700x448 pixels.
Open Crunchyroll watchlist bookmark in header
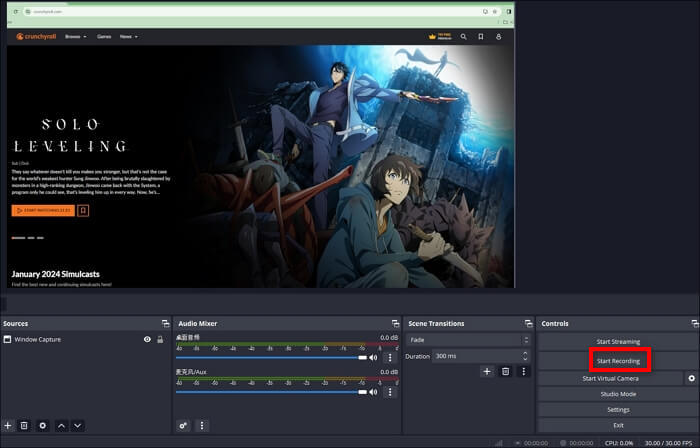pos(481,37)
